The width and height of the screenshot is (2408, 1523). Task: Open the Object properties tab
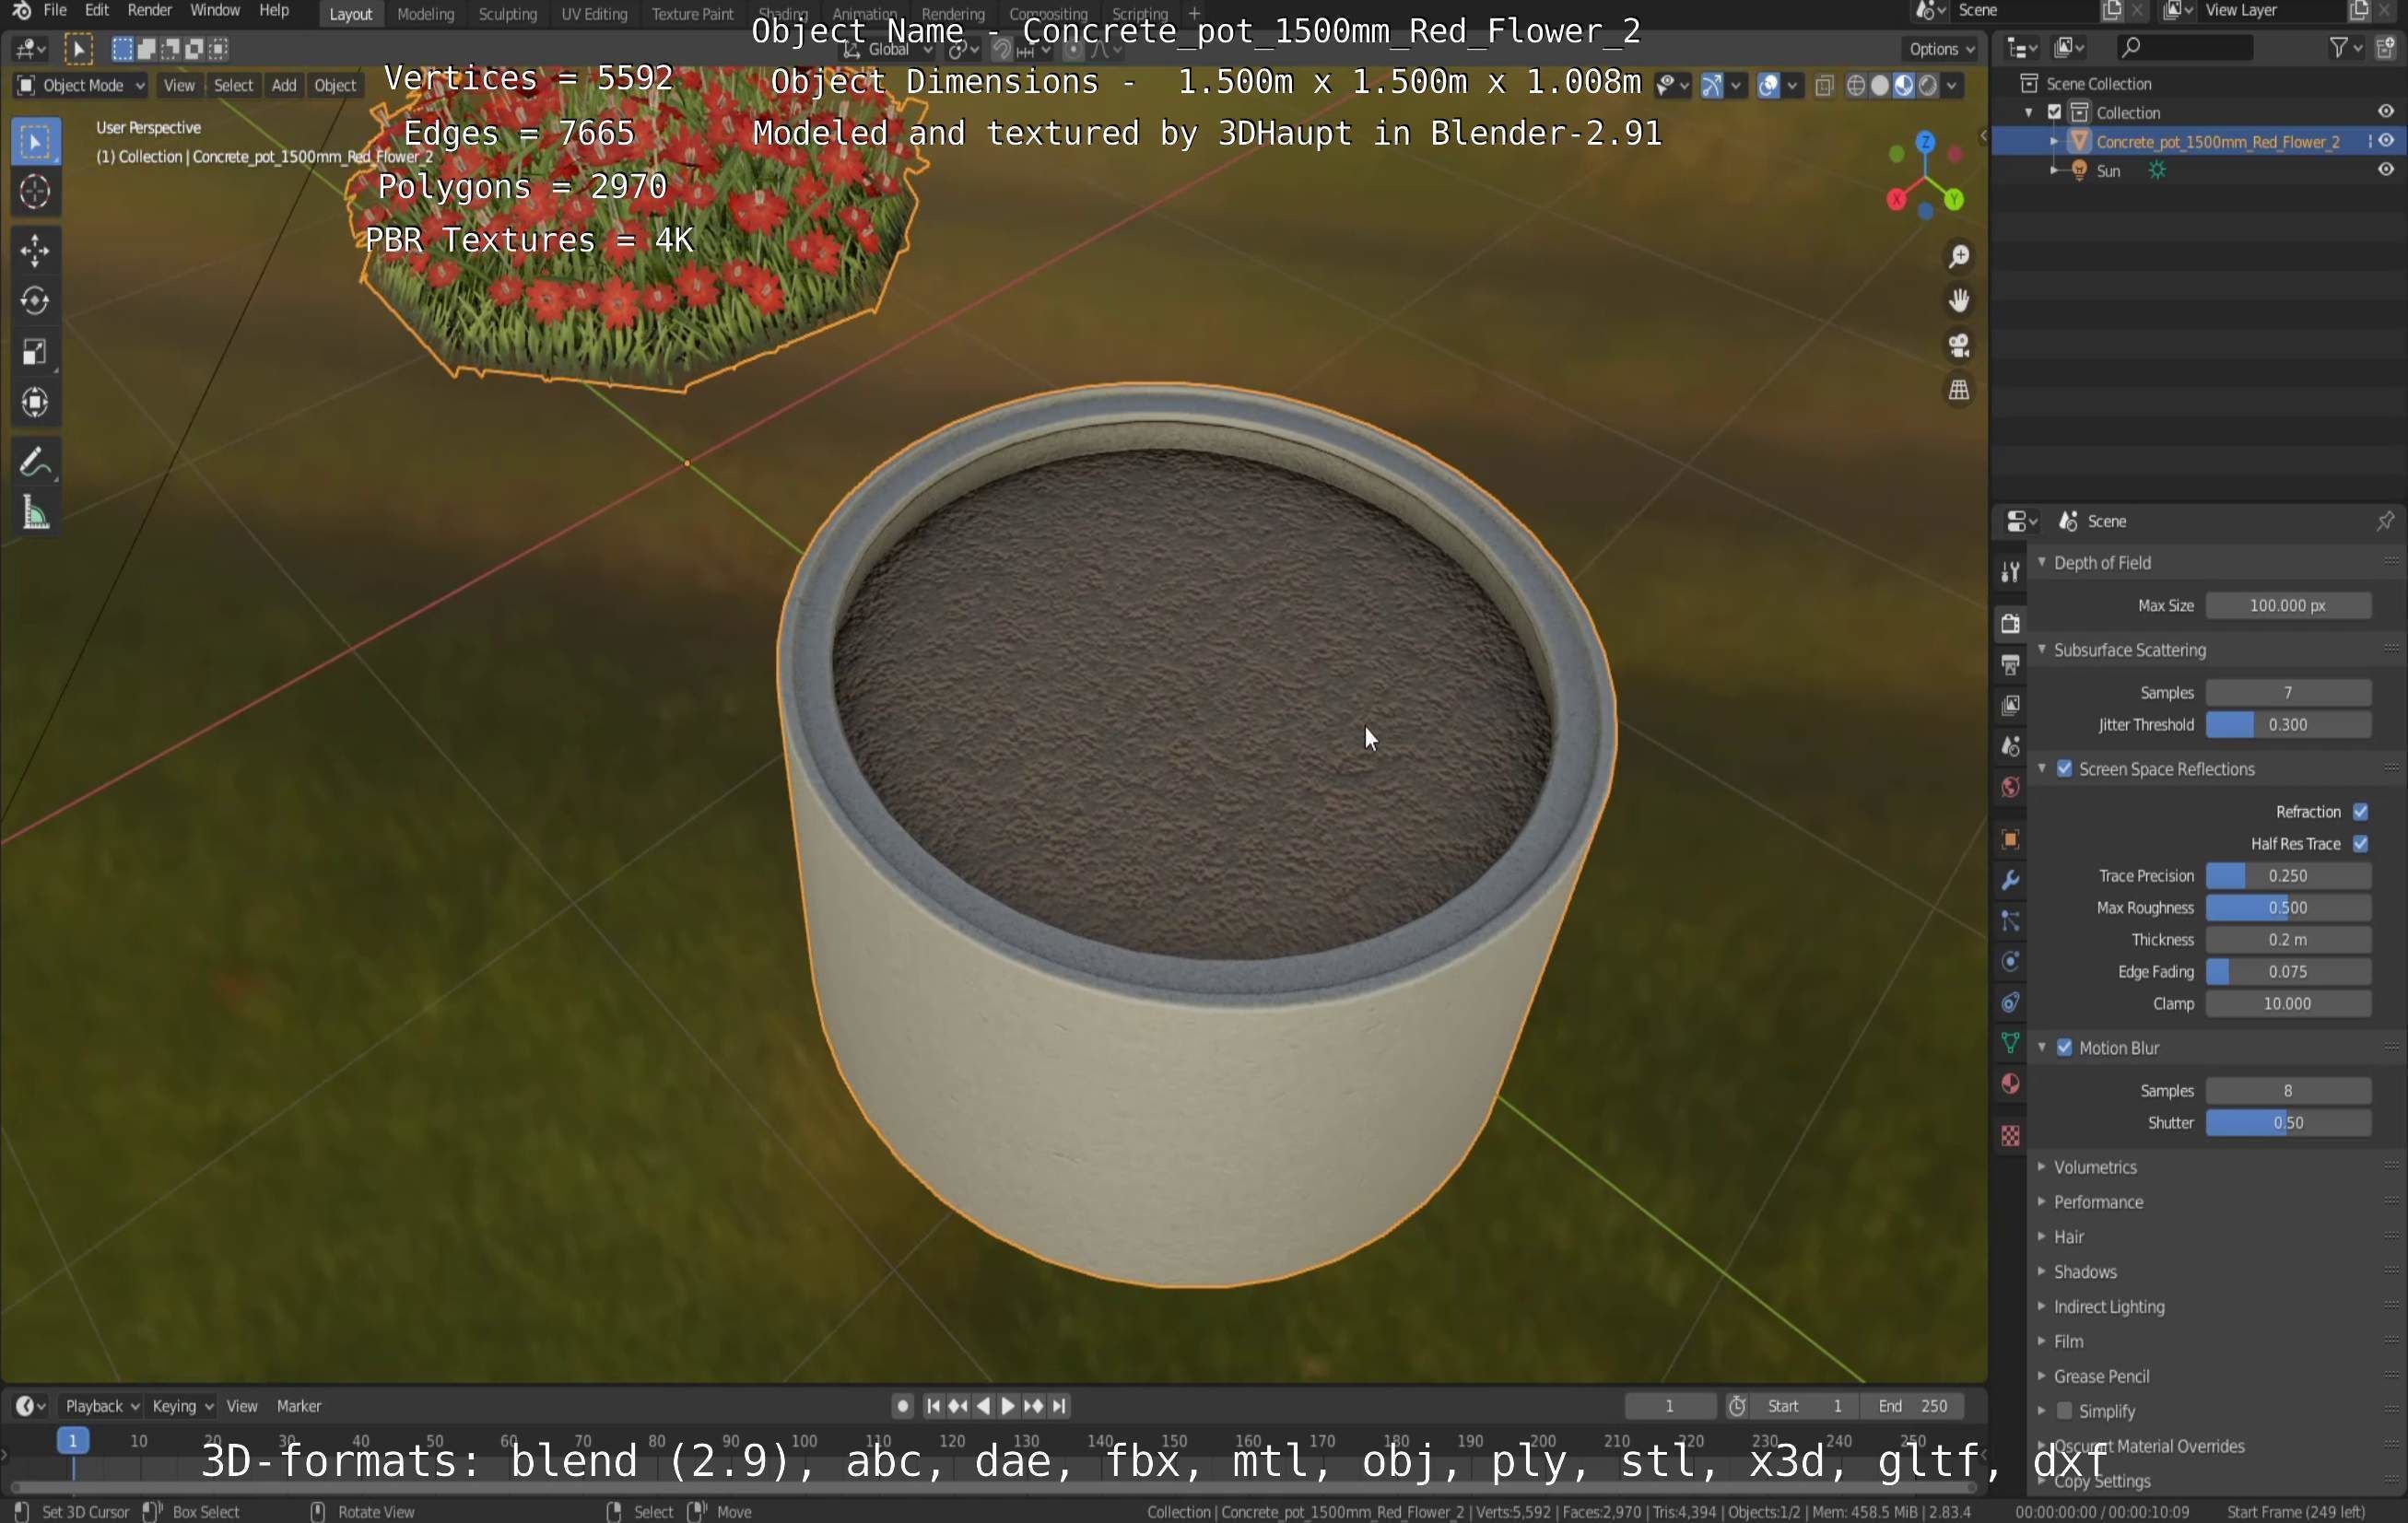point(2010,840)
